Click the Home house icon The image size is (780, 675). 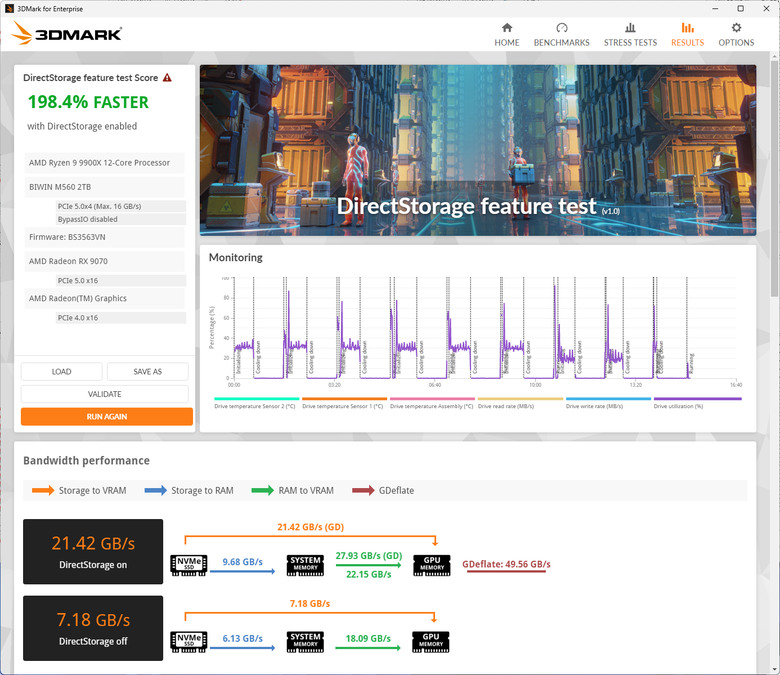507,27
